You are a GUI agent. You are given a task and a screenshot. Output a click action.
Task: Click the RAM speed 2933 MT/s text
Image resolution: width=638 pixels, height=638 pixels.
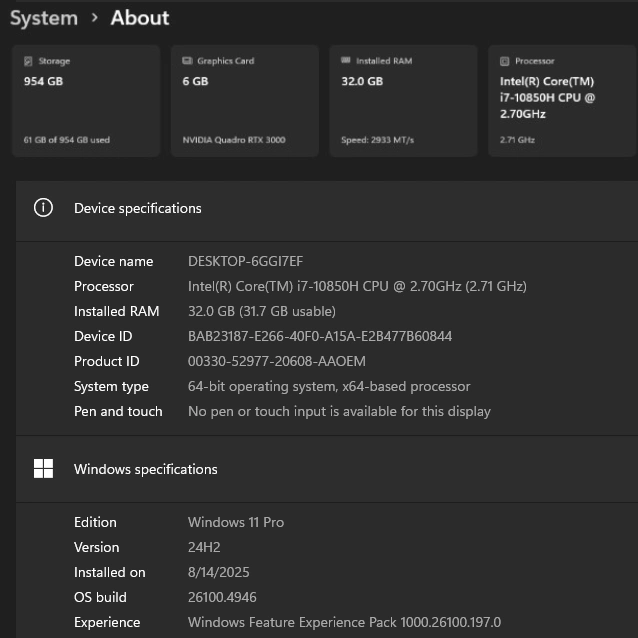(x=378, y=140)
